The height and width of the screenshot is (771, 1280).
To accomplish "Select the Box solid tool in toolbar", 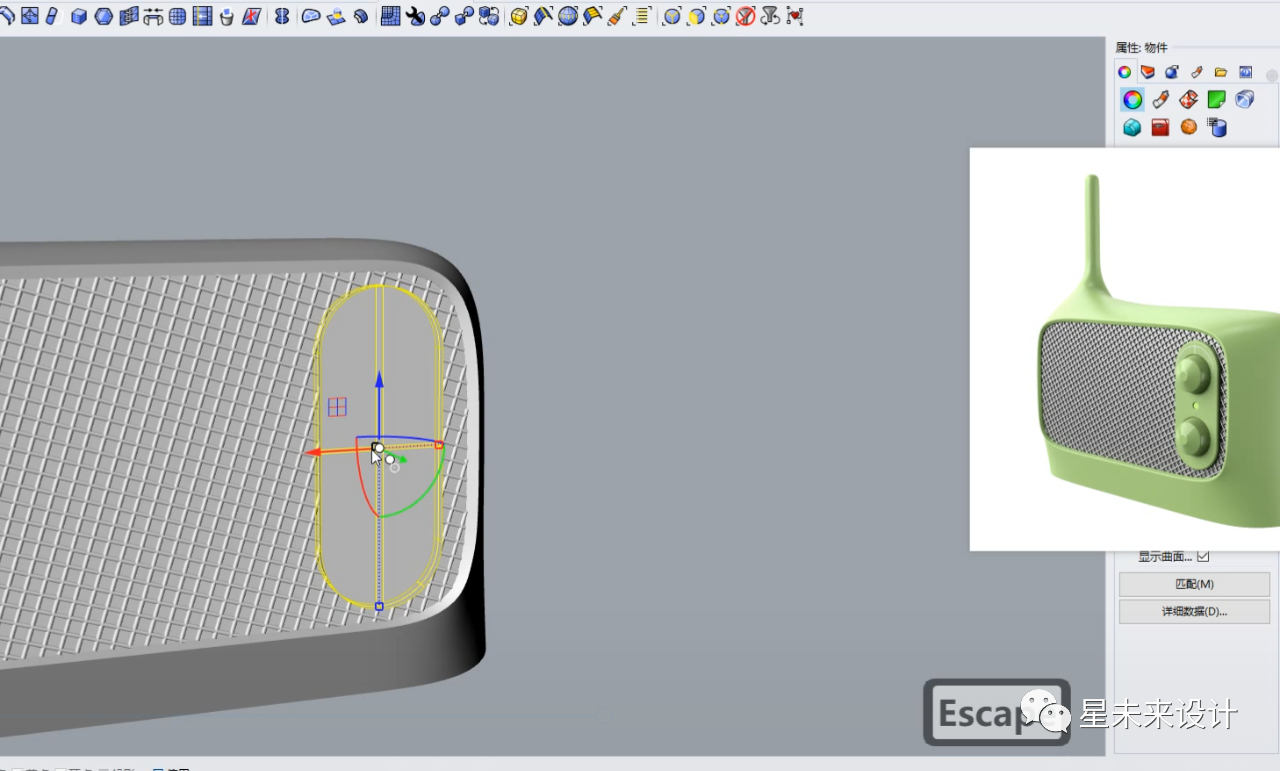I will click(79, 16).
